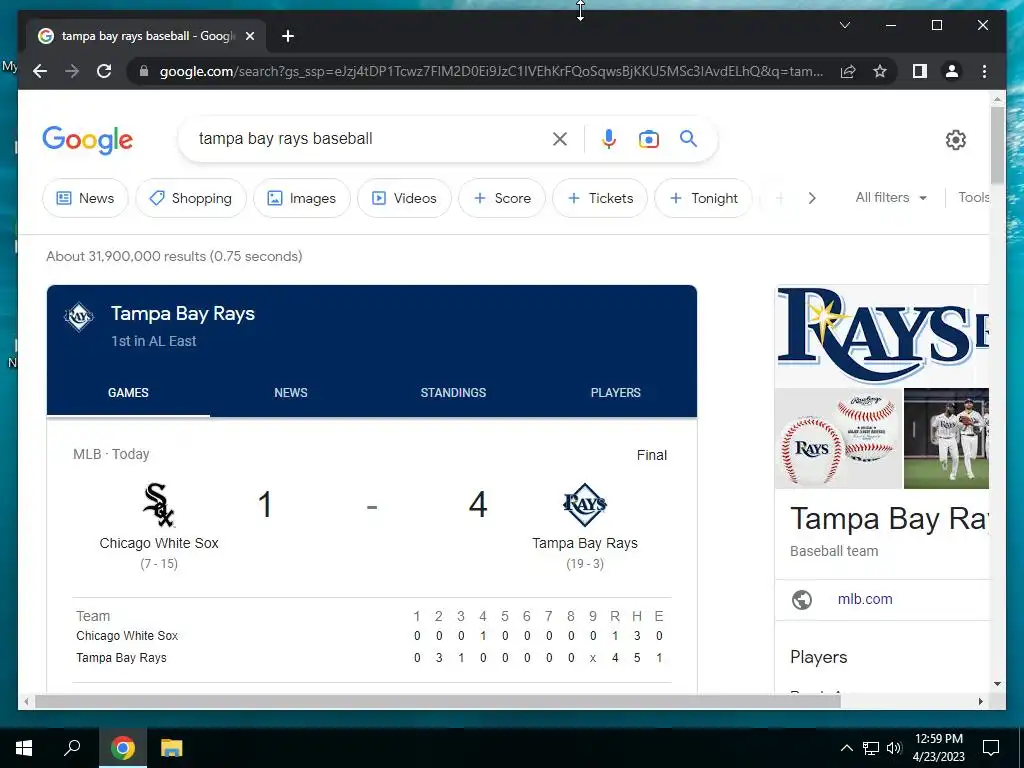Reload the Google search page
This screenshot has width=1024, height=768.
click(x=104, y=71)
